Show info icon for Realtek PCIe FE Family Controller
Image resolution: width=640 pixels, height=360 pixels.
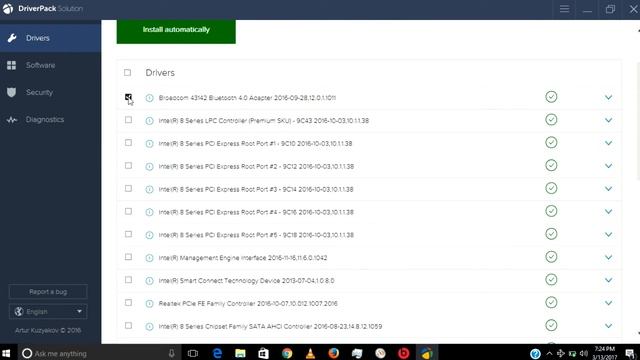(x=149, y=304)
